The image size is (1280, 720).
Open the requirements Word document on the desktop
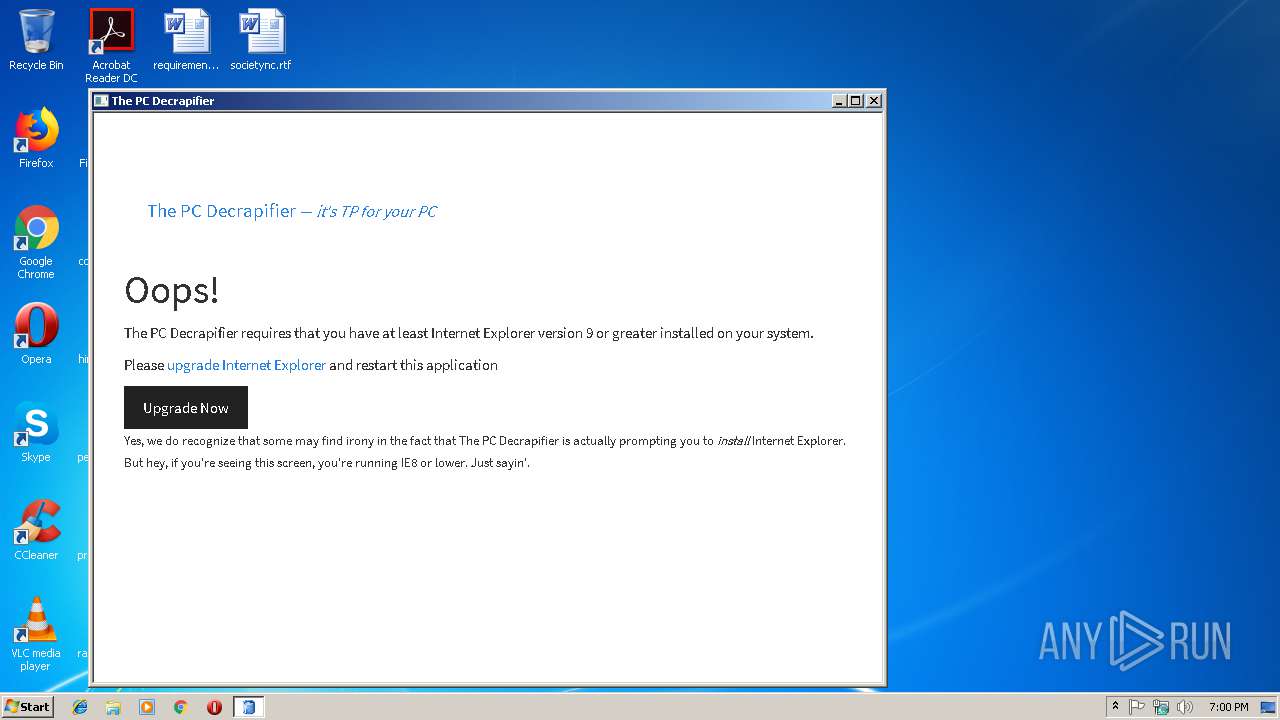click(186, 40)
